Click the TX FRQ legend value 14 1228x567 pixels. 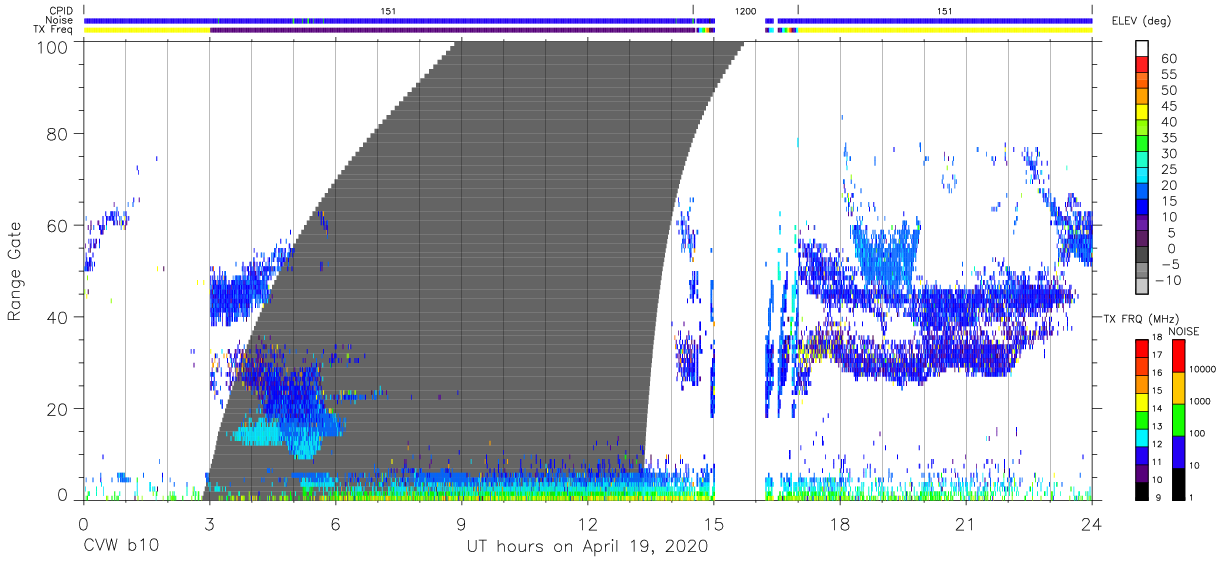(1158, 410)
